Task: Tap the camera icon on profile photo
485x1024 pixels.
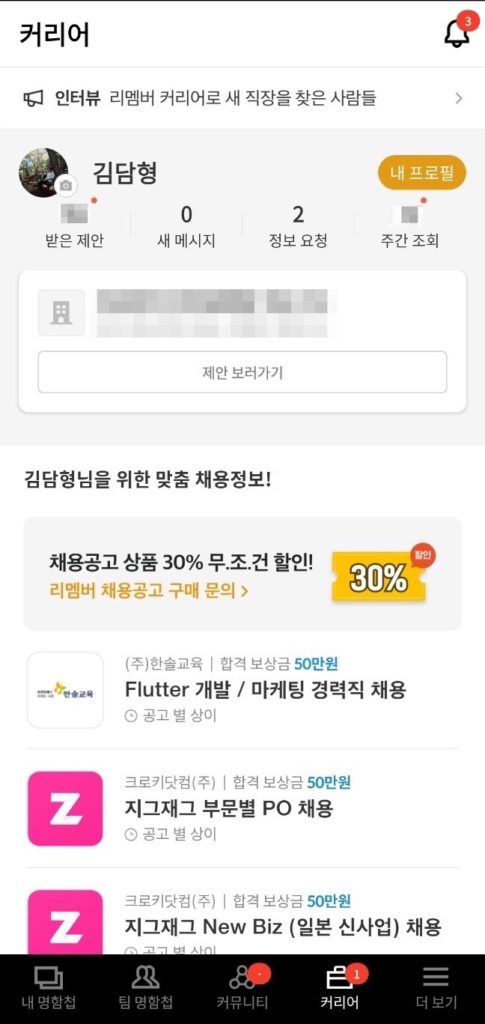Action: [65, 185]
